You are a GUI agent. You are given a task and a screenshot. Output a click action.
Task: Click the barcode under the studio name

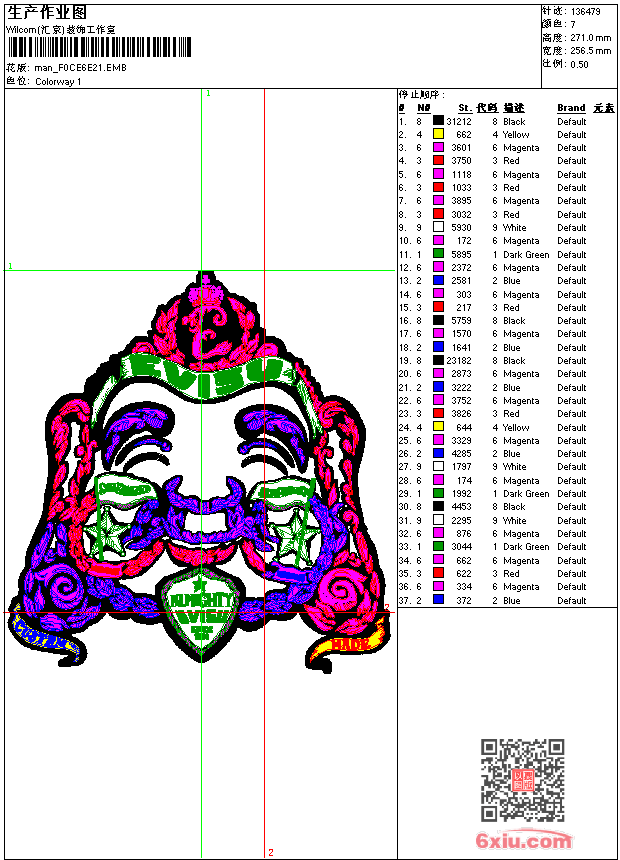[x=99, y=47]
